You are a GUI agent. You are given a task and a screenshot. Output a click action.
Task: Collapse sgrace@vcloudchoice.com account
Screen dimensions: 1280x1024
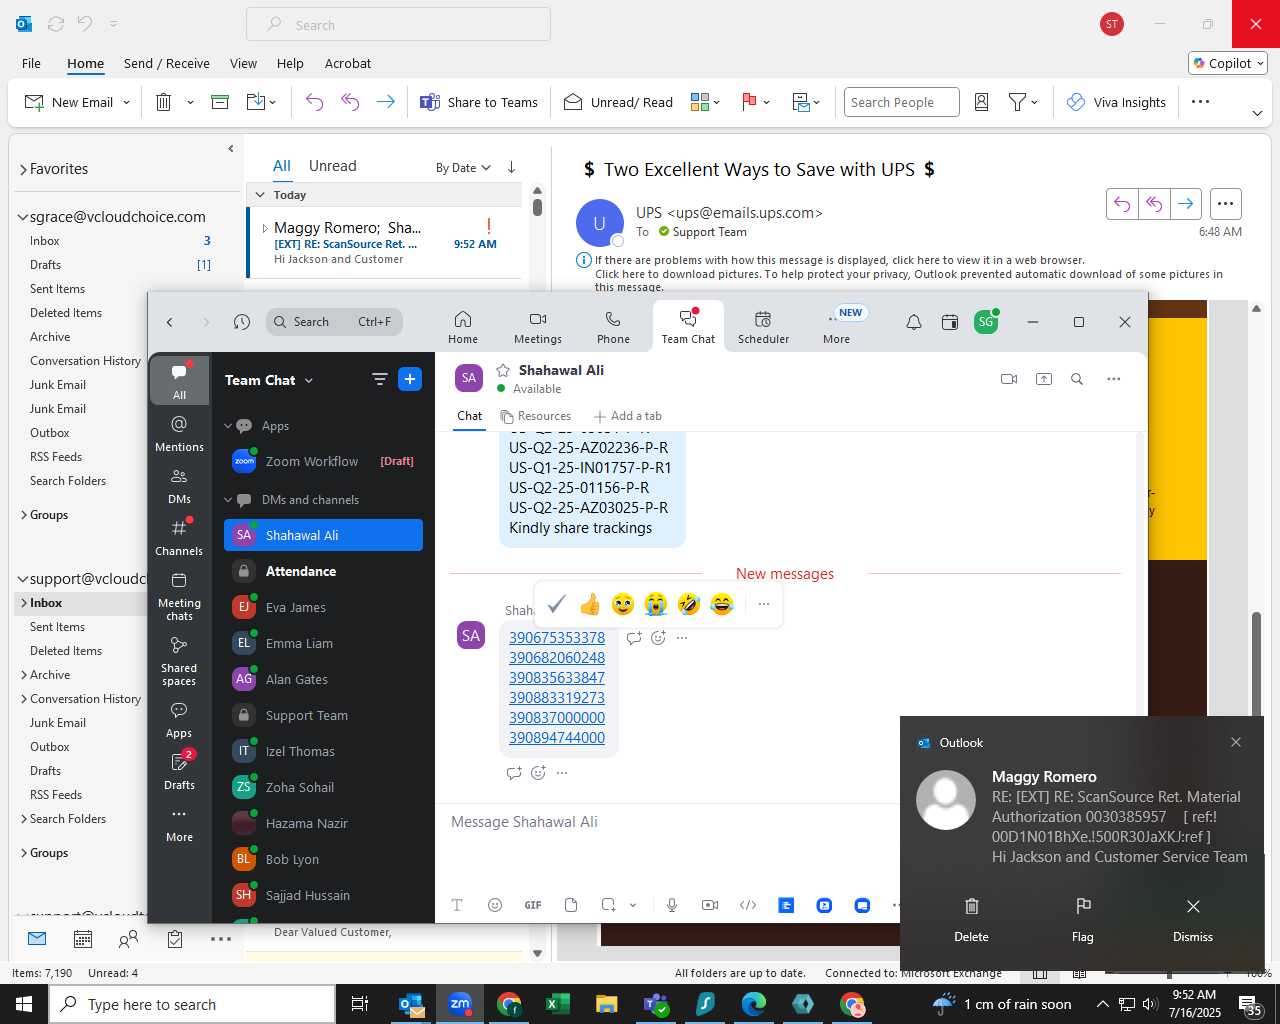[x=23, y=217]
